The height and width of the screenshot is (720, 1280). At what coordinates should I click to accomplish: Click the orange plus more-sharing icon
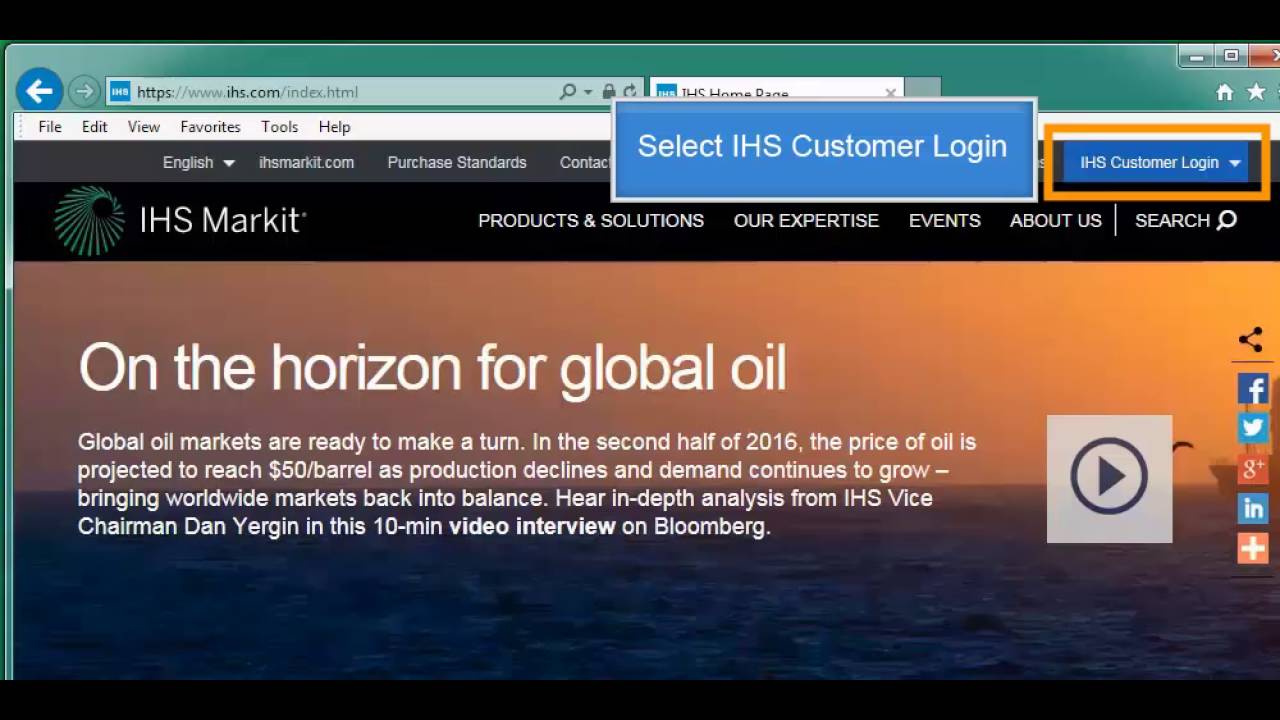click(x=1253, y=548)
